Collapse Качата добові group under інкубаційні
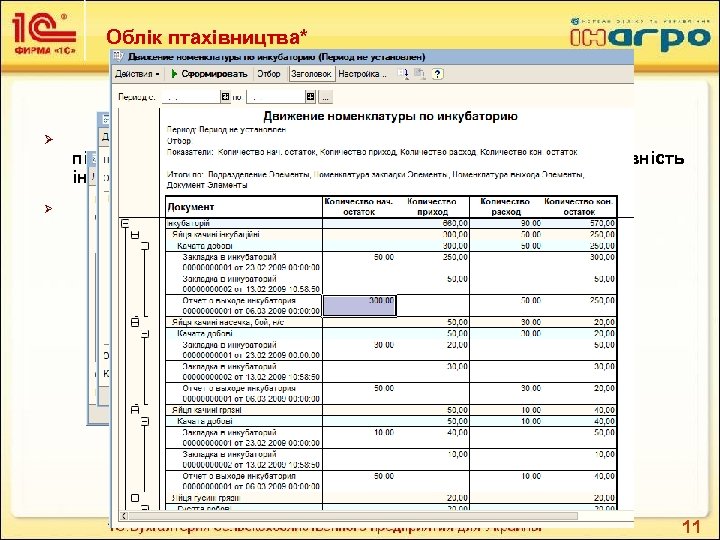Viewport: 720px width, 540px height. point(145,246)
